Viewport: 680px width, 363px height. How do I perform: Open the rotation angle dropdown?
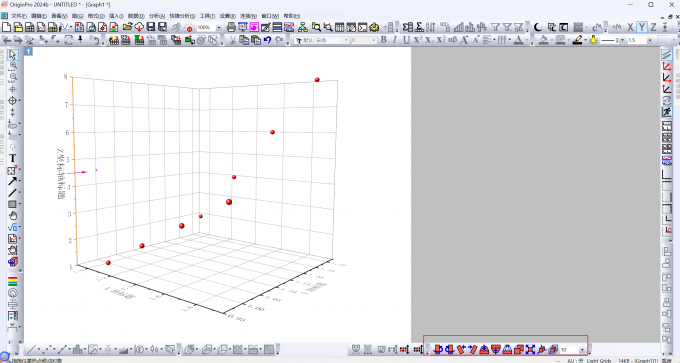[x=582, y=350]
